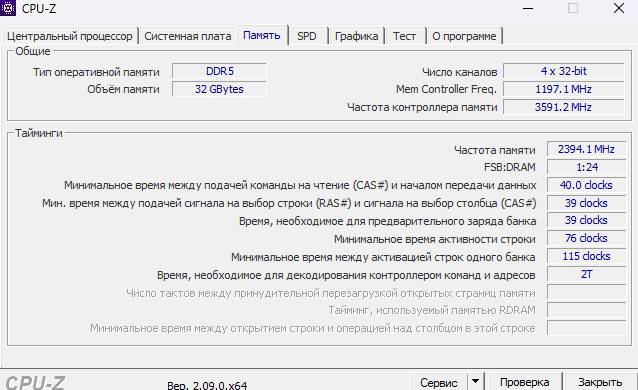
Task: Click the CPU-Z title bar icon
Action: click(8, 8)
